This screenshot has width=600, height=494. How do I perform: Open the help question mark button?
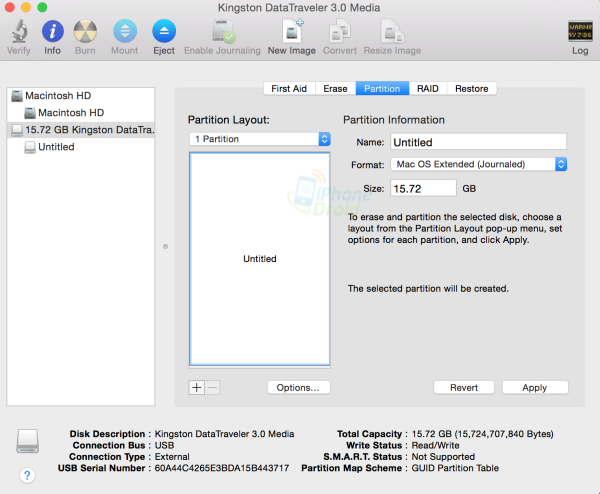27,475
